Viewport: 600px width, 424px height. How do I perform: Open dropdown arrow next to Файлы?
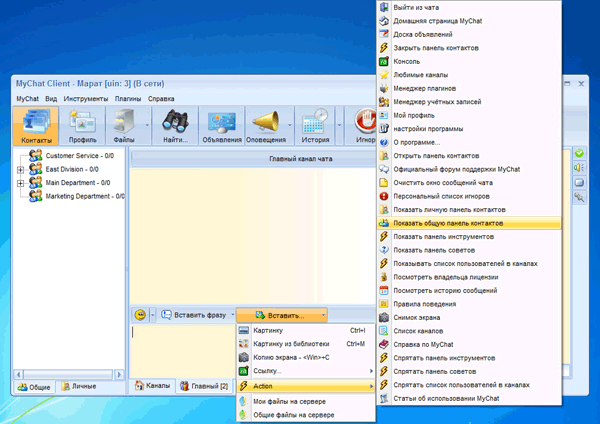click(x=147, y=126)
